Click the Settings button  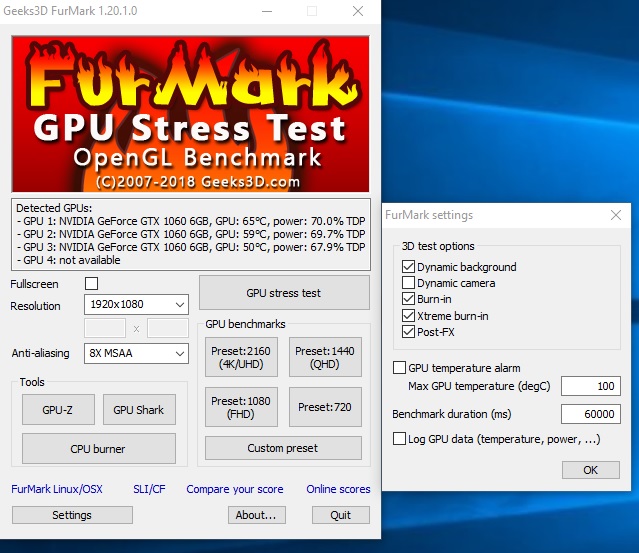72,515
